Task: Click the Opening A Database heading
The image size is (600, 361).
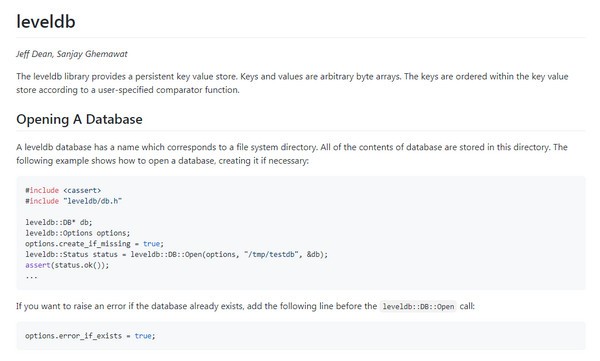Action: pos(79,119)
